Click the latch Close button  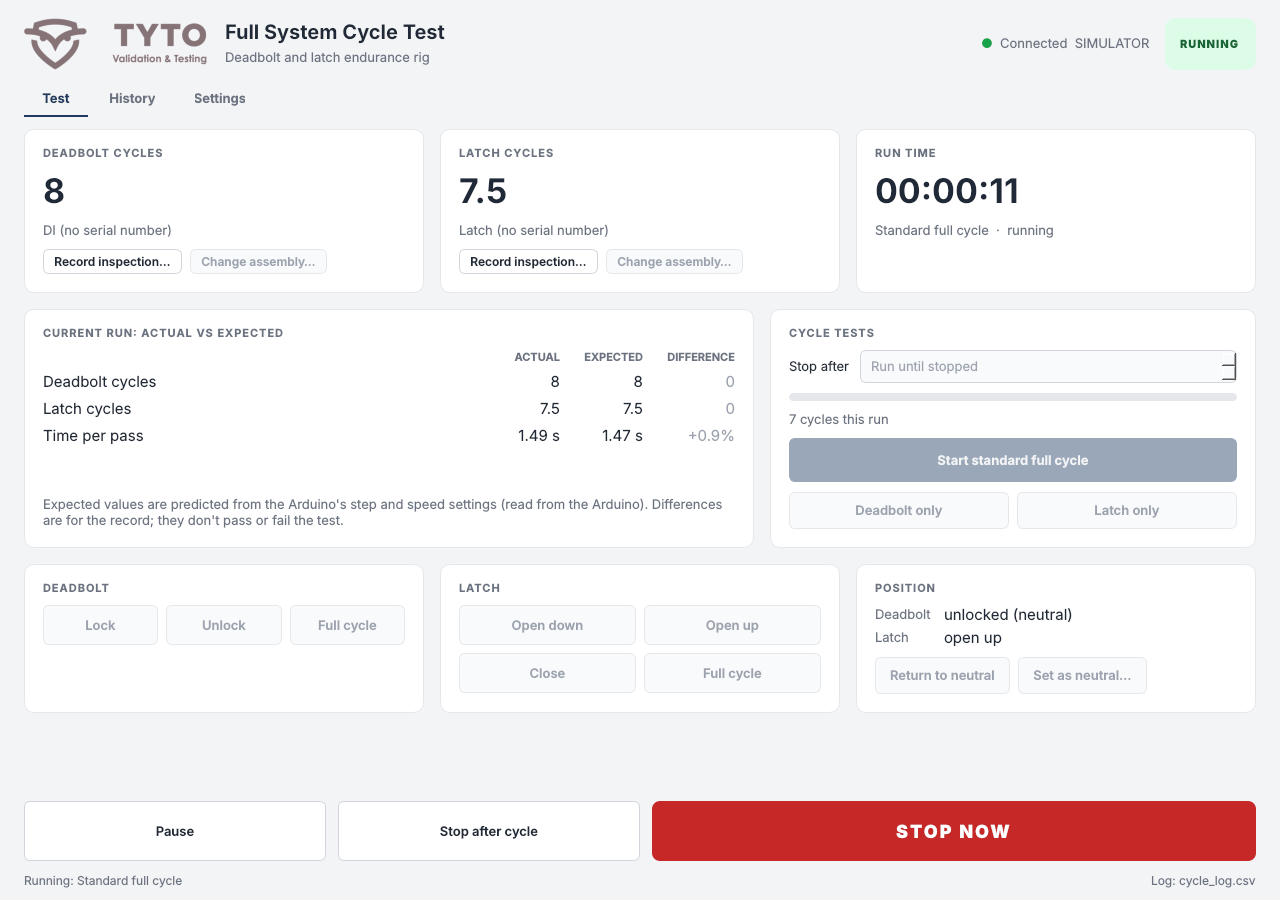click(547, 673)
